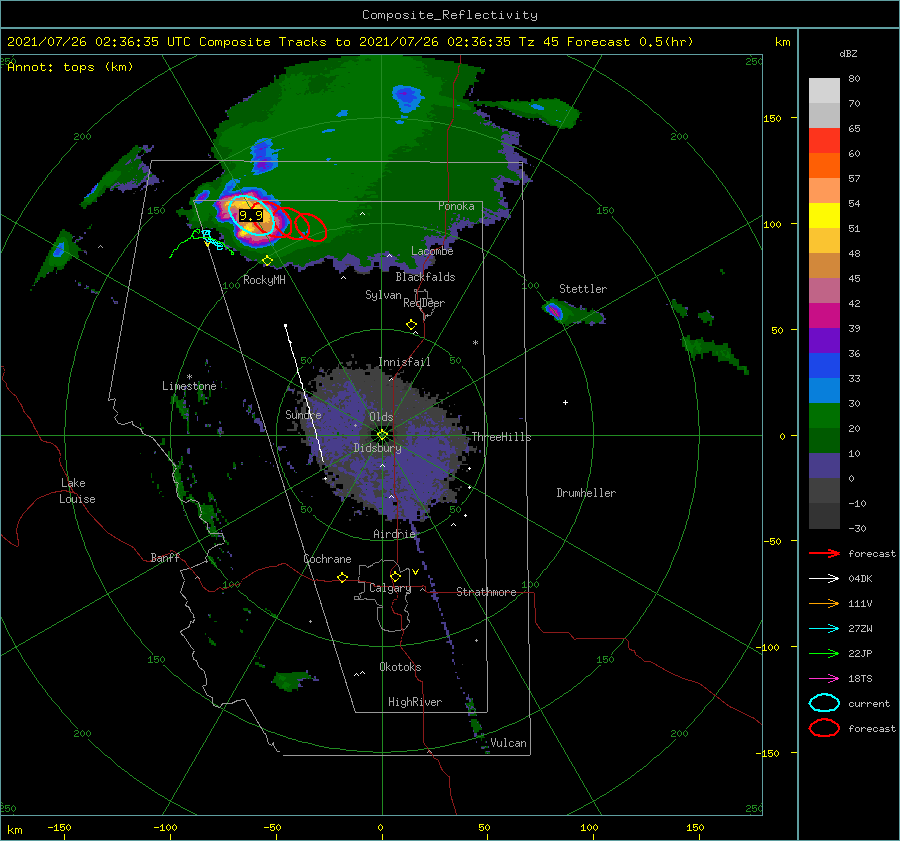Click the ThreeHills label
This screenshot has height=841, width=900.
(x=502, y=437)
